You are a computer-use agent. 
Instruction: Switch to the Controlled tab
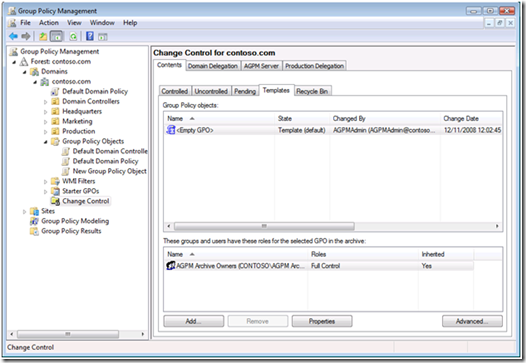pos(174,91)
